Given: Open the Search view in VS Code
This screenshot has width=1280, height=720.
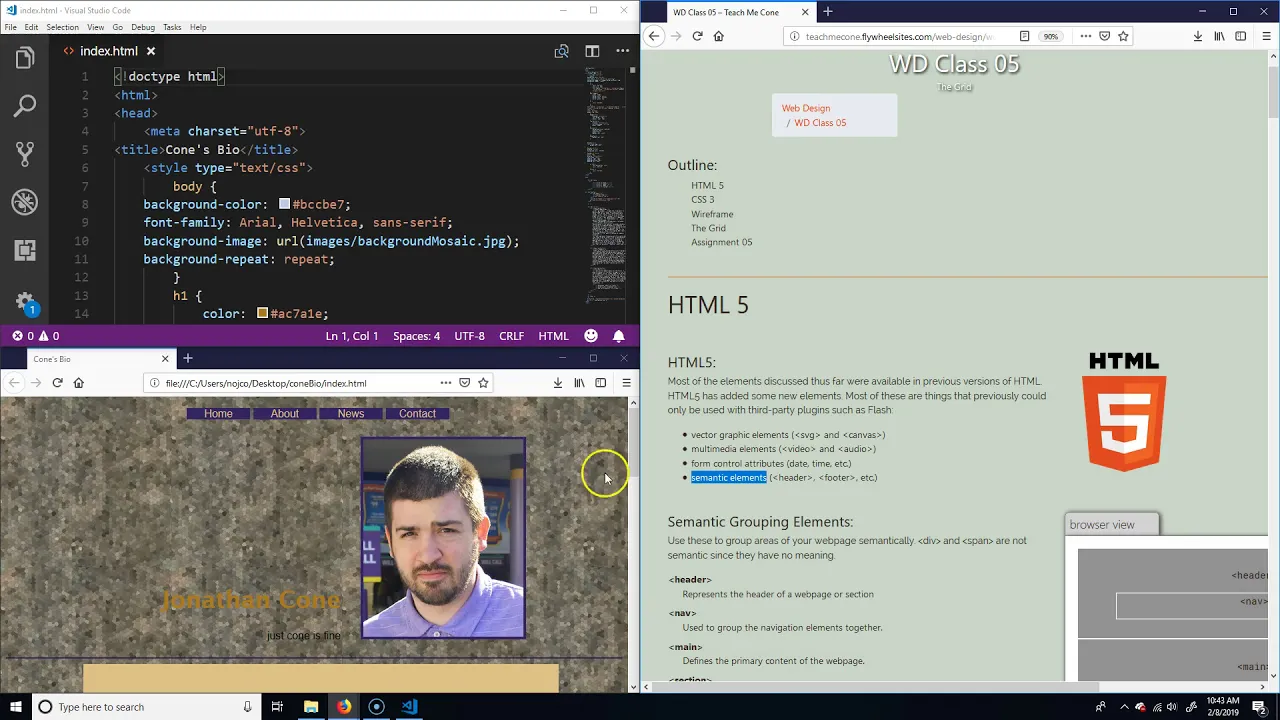Looking at the screenshot, I should coord(25,105).
